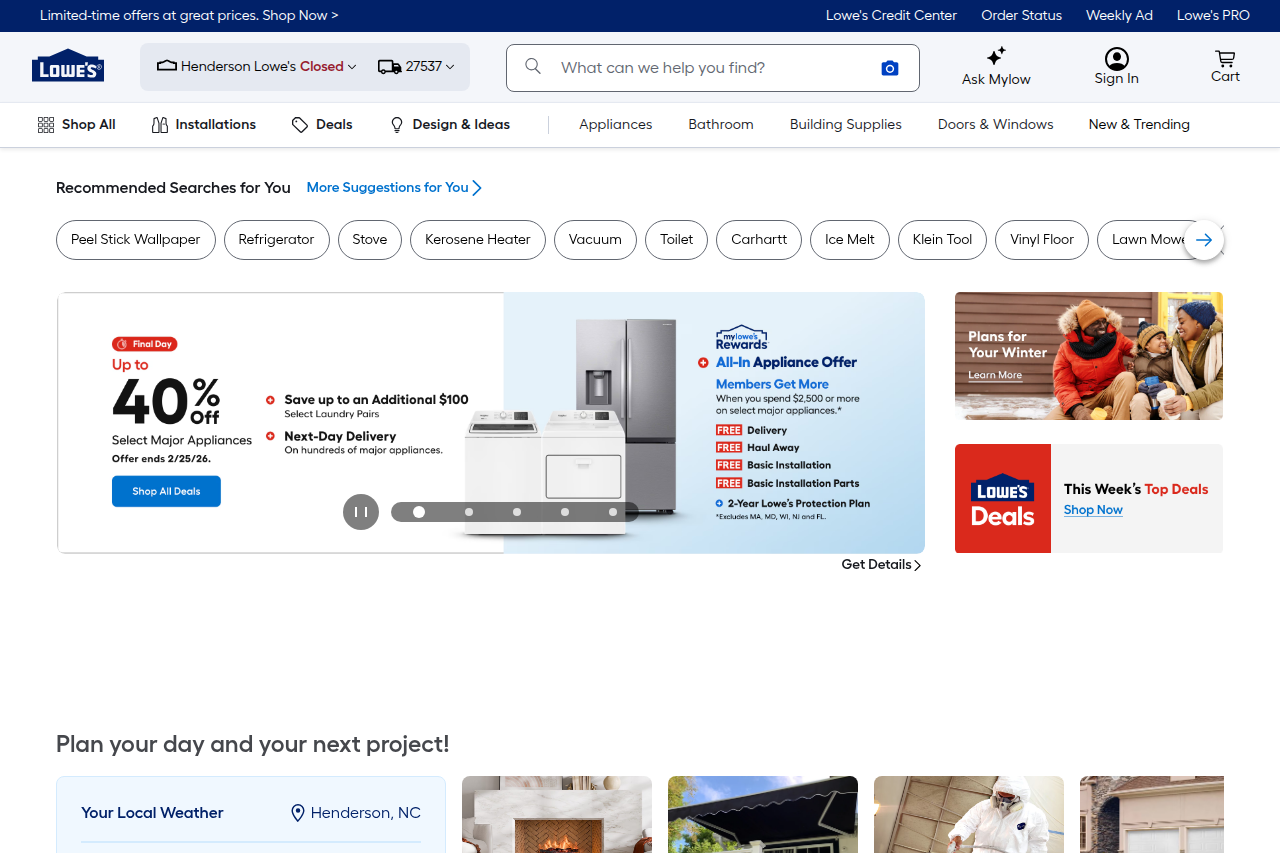Go to the Weekly Ad menu item
Screen dimensions: 1280x853
pyautogui.click(x=1119, y=15)
